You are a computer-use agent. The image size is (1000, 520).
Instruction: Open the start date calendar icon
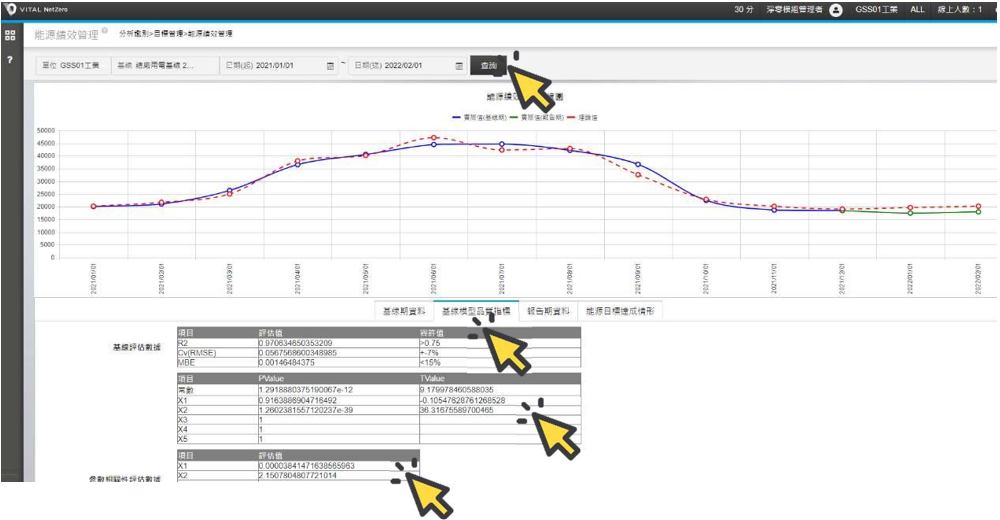point(331,66)
